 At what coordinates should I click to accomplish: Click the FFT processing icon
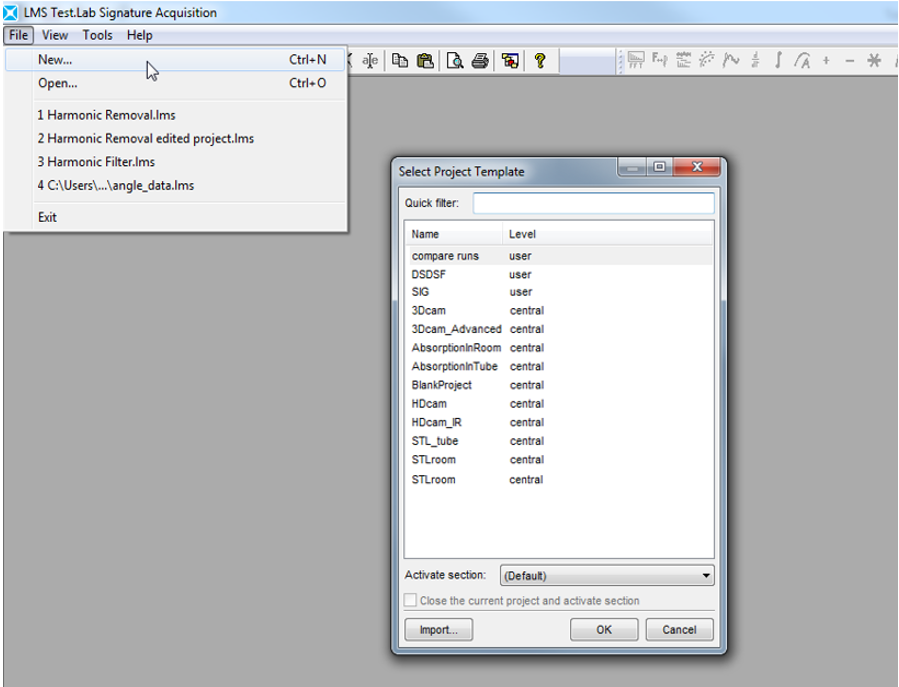click(x=636, y=60)
